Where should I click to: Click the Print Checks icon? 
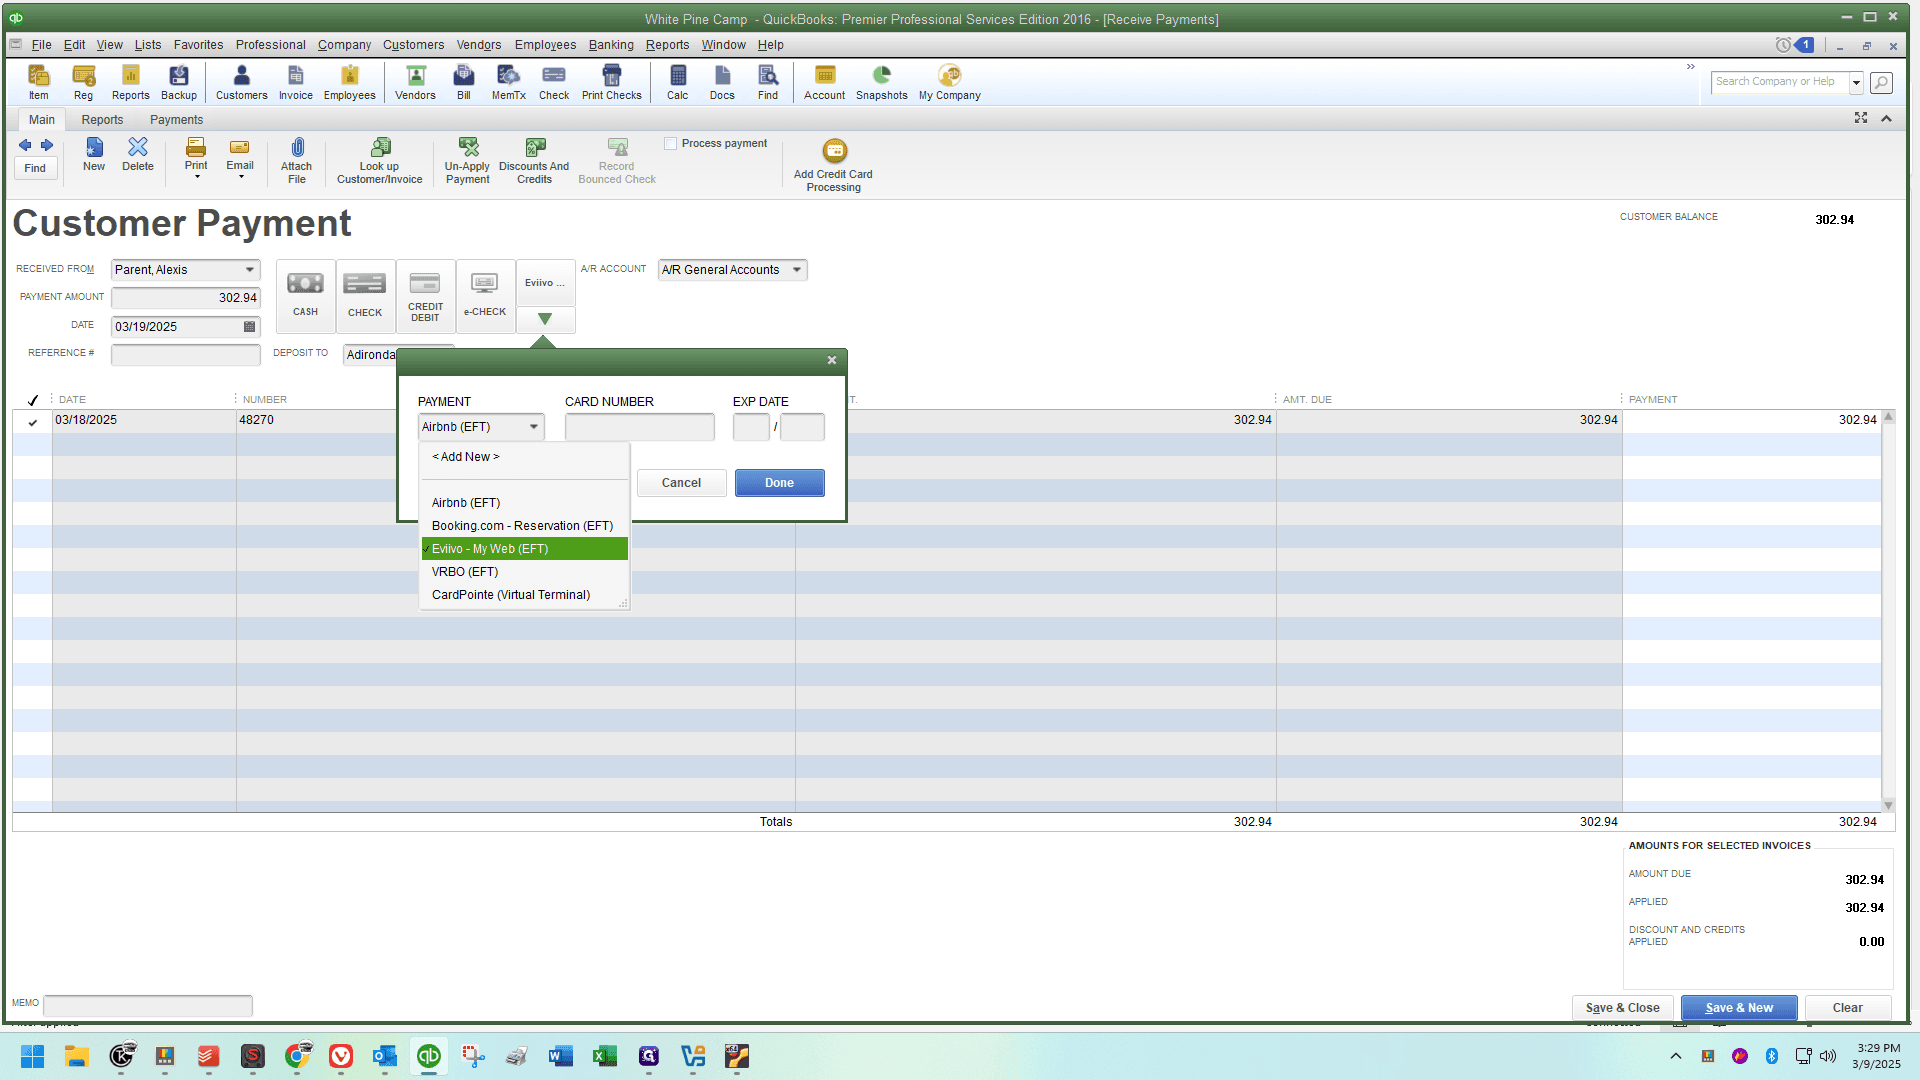click(x=612, y=82)
